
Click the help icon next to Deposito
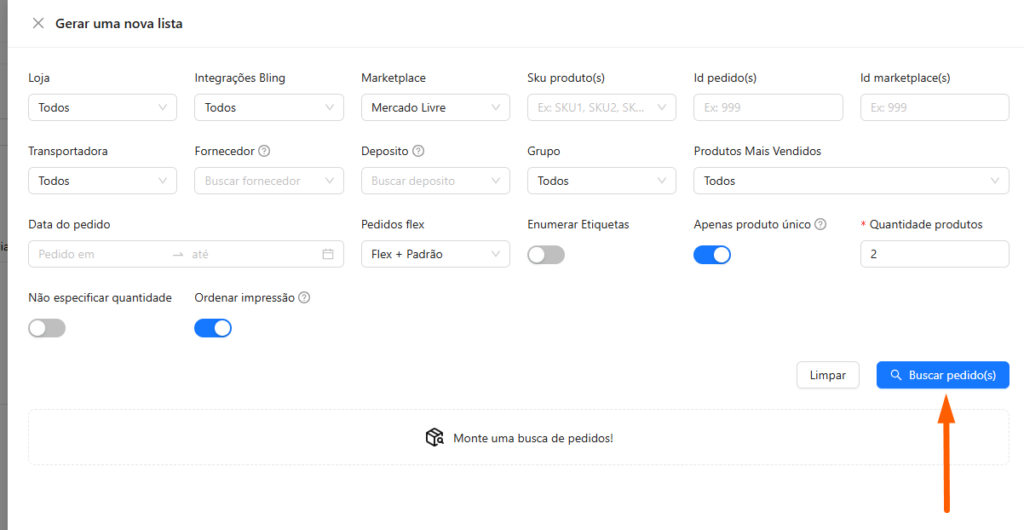point(418,151)
